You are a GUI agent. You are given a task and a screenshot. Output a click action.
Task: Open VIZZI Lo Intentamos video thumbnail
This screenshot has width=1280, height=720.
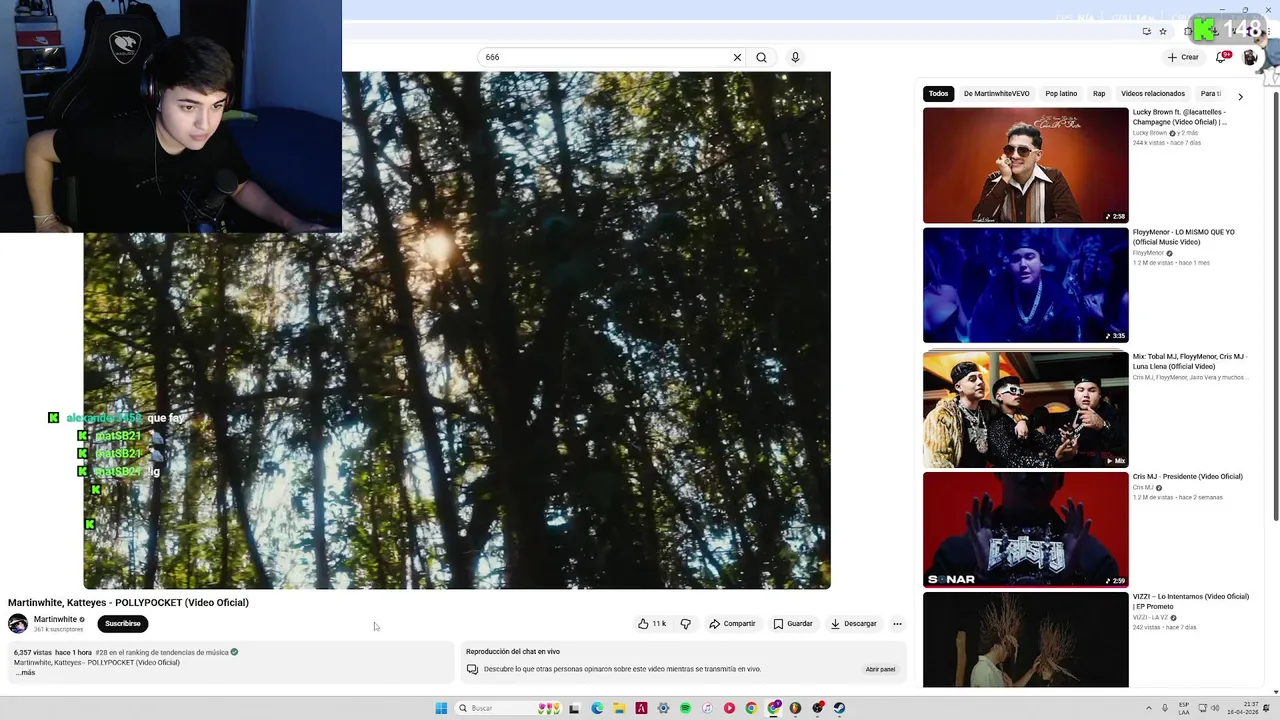tap(1025, 640)
